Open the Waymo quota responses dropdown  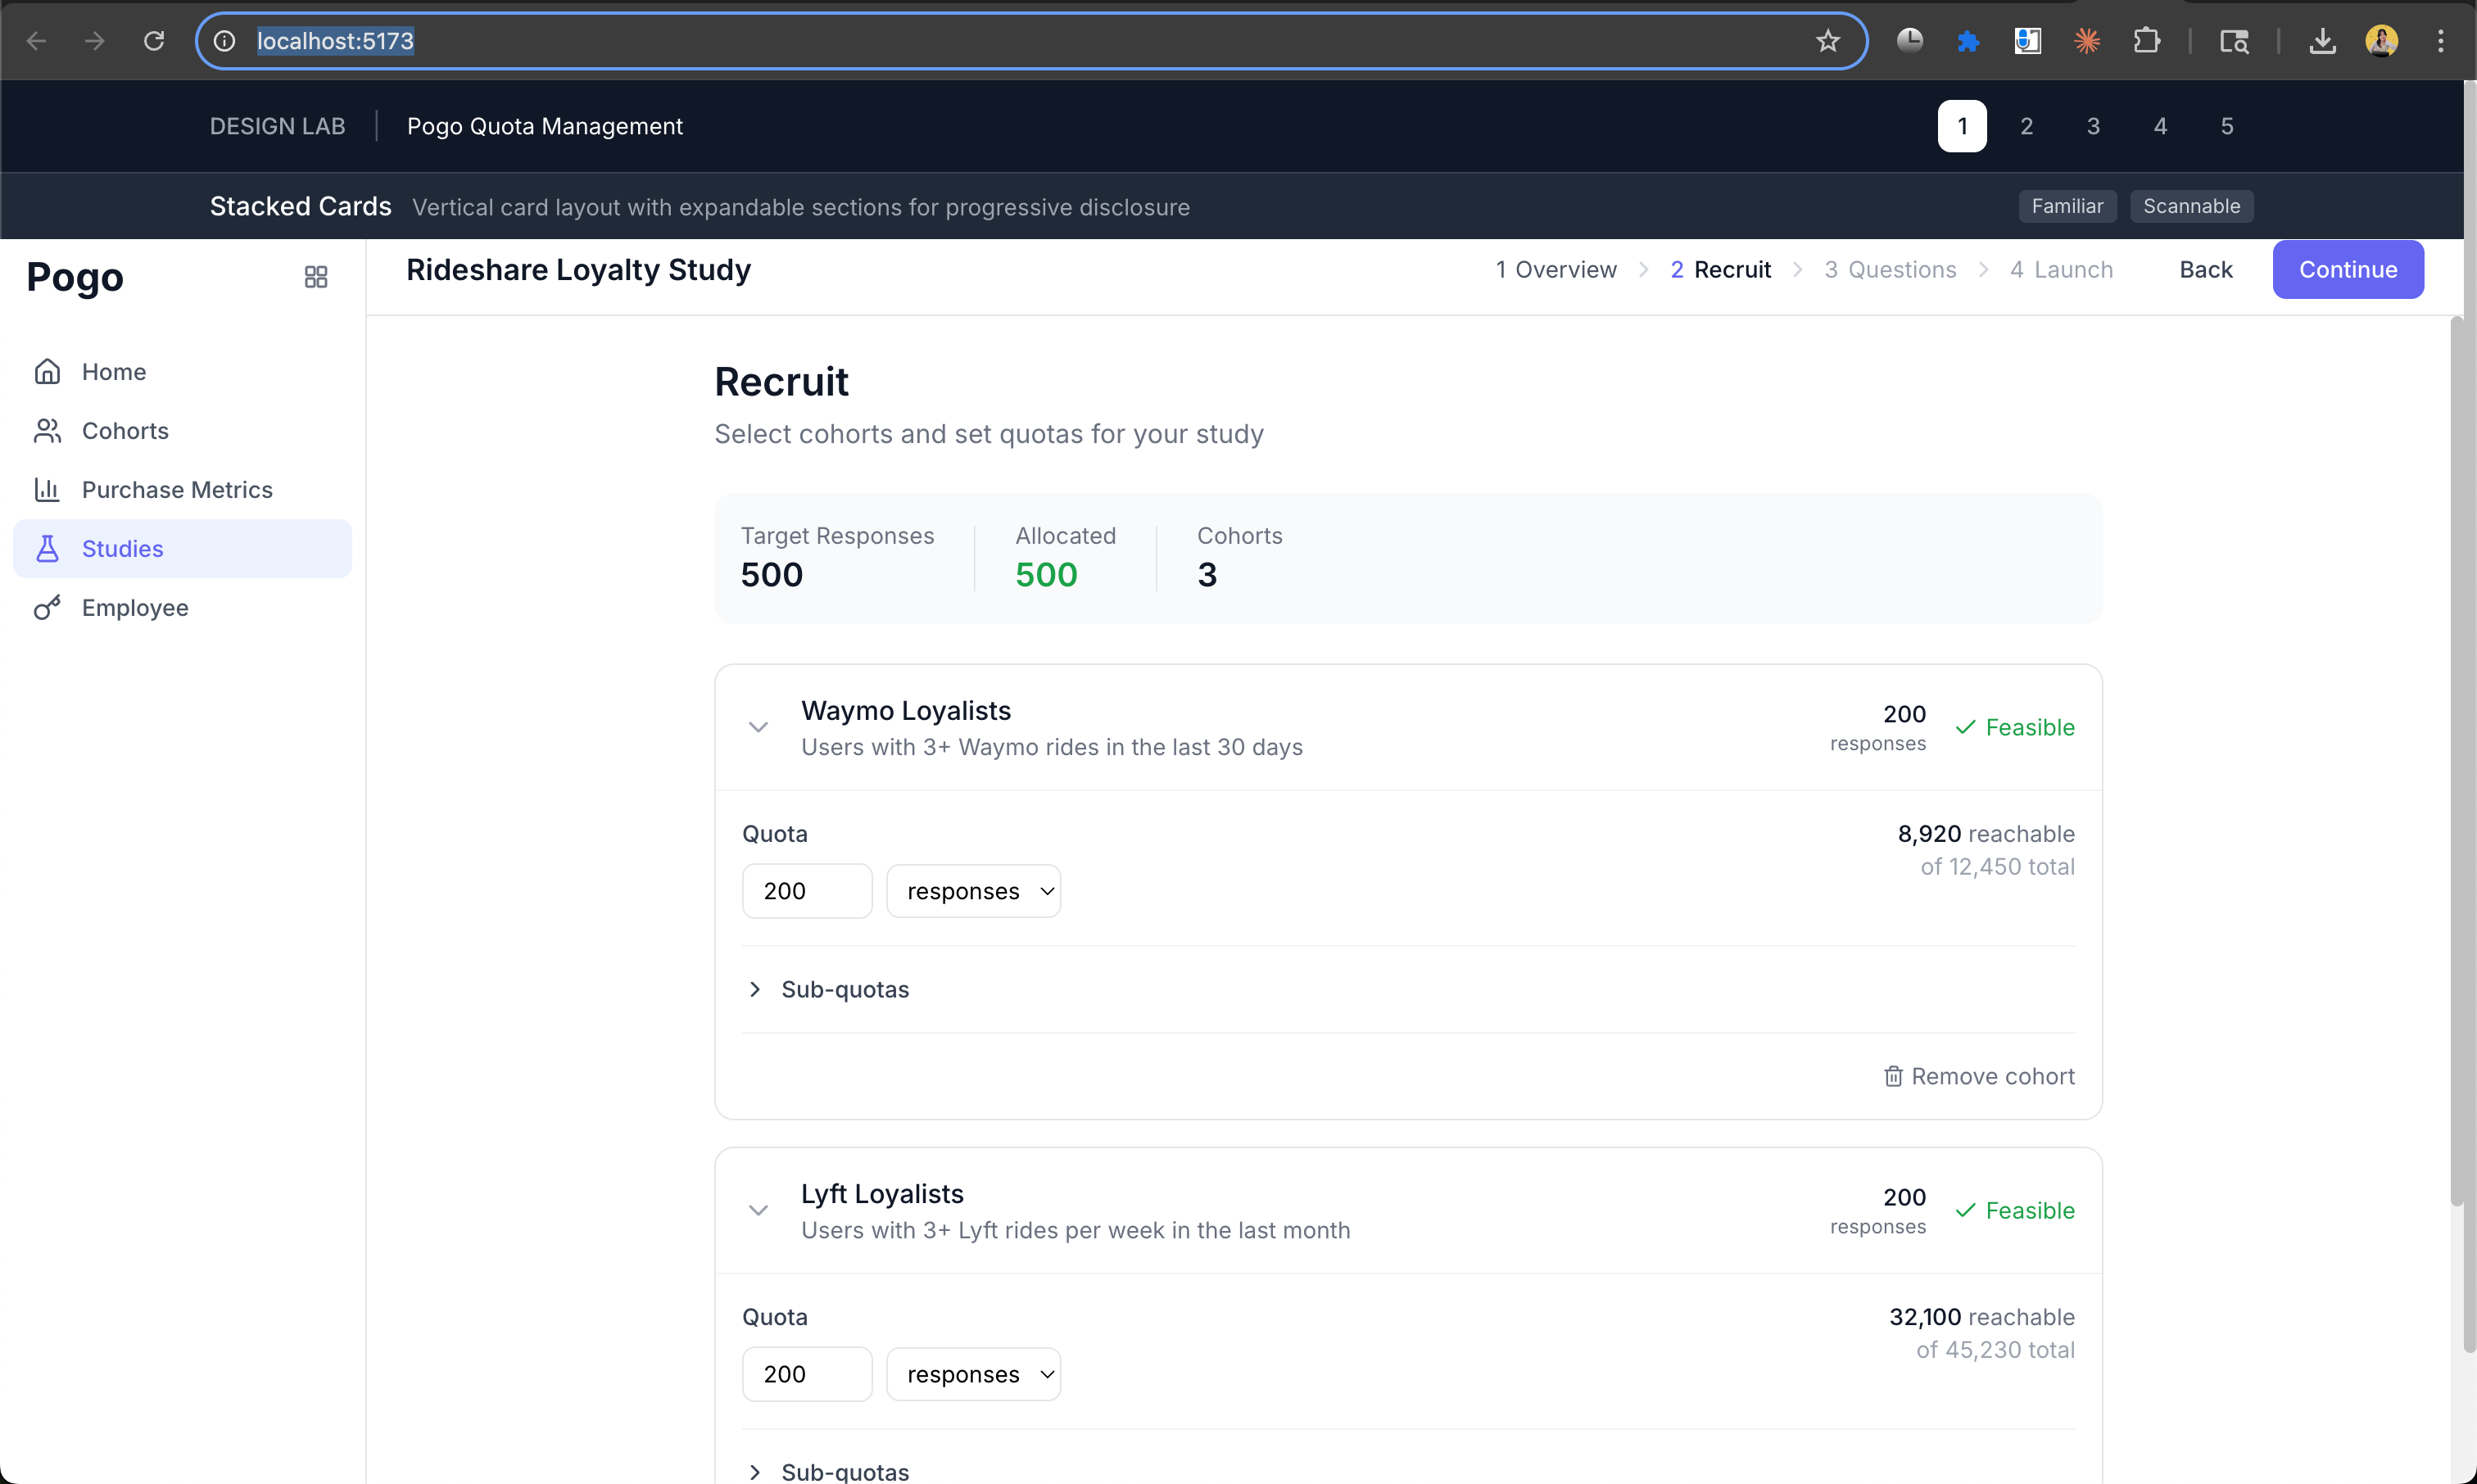pos(972,891)
